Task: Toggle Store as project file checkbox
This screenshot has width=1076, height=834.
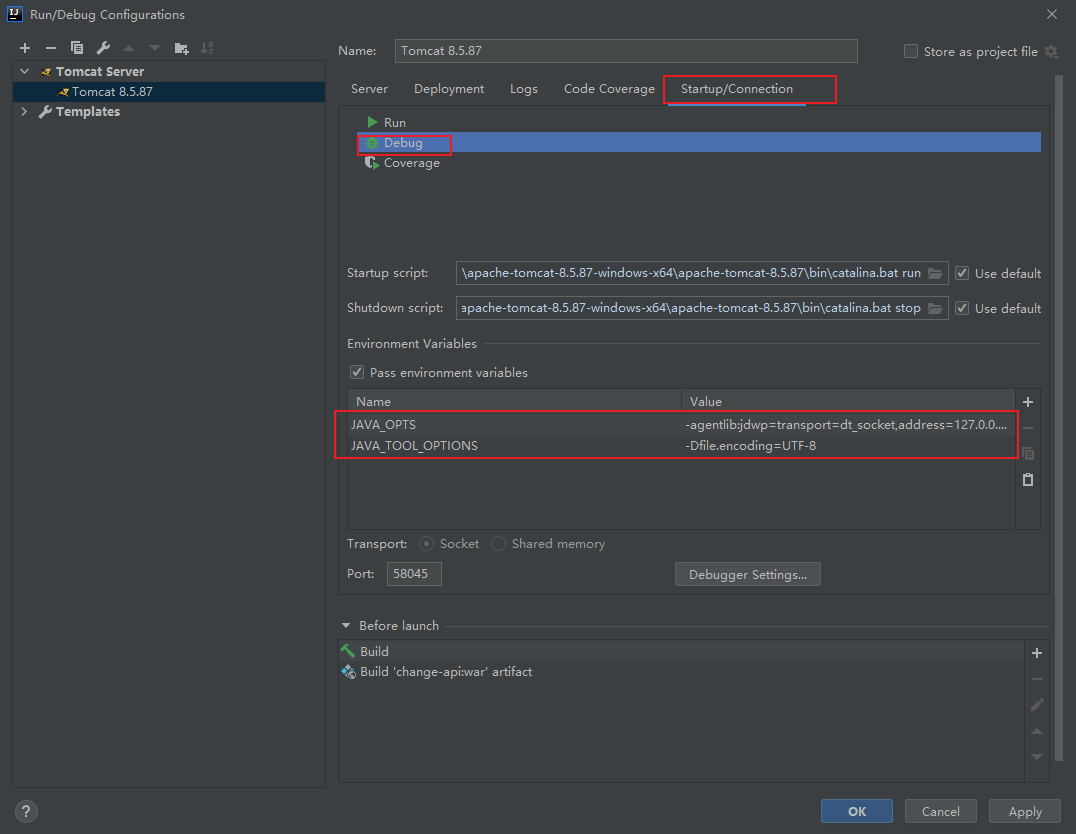Action: click(911, 51)
